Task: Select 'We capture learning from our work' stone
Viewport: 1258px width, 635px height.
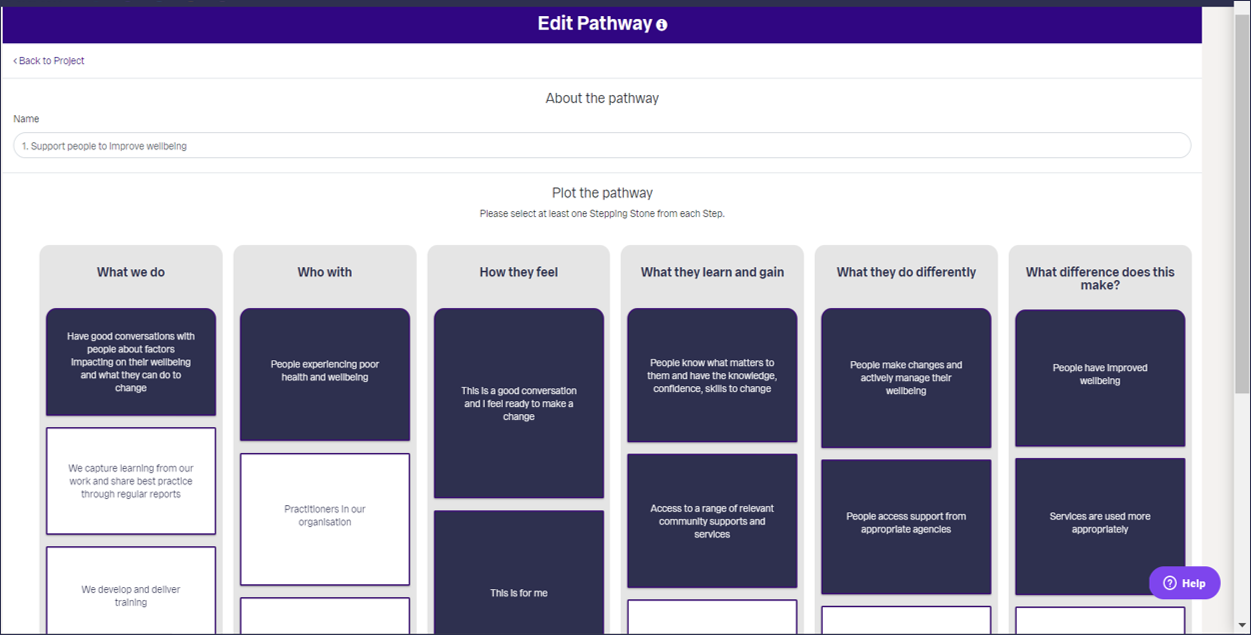Action: pos(131,481)
